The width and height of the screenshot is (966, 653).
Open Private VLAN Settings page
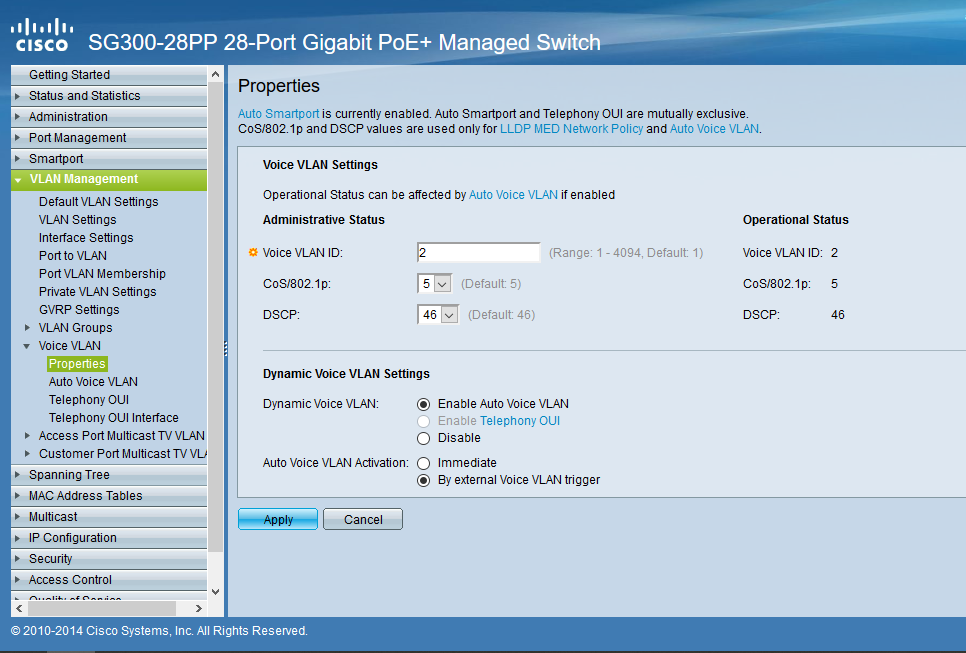tap(97, 291)
